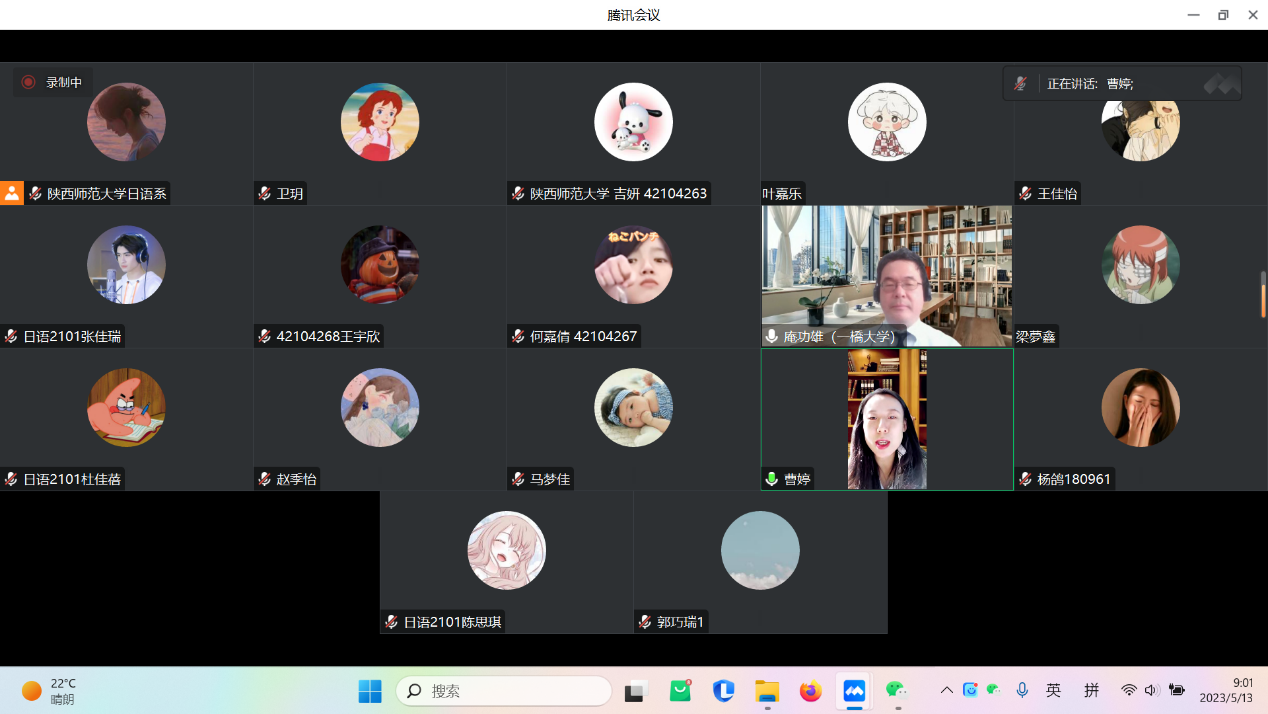Click the muted mic icon beside 郭巧瑞1
The height and width of the screenshot is (714, 1268).
point(645,622)
